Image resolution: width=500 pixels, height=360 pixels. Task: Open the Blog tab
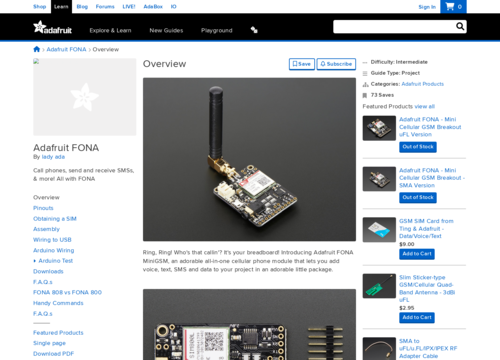point(82,7)
